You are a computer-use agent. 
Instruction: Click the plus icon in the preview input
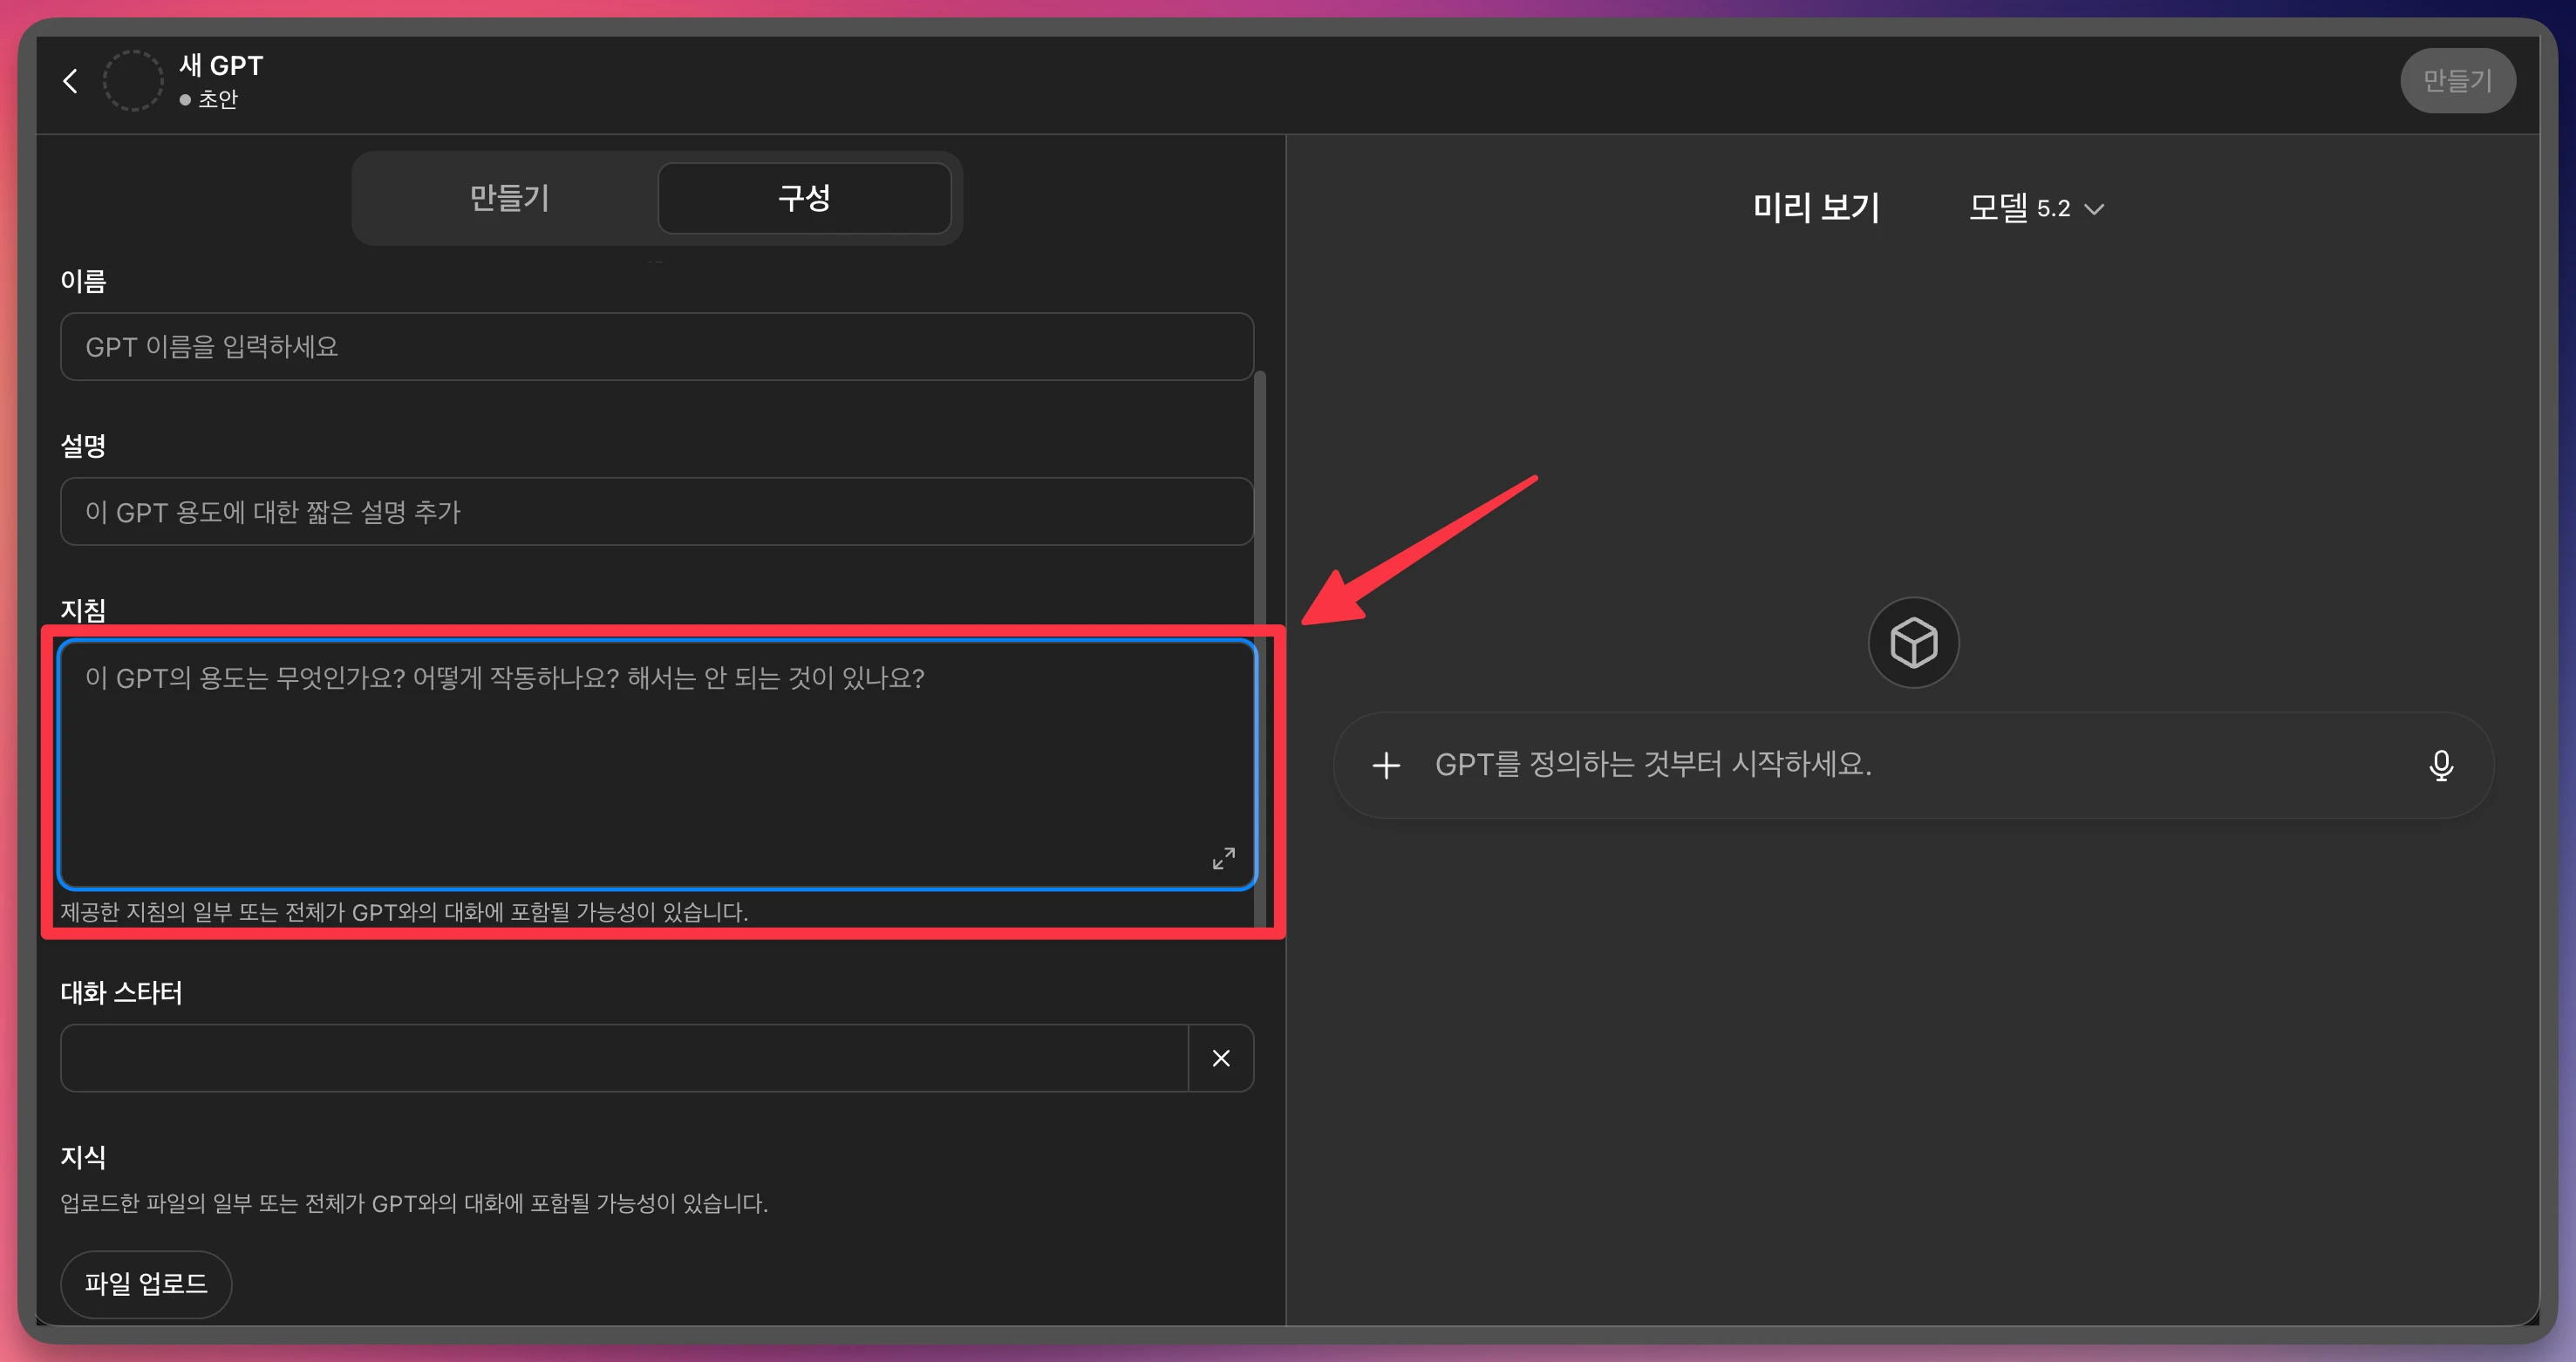(1386, 766)
